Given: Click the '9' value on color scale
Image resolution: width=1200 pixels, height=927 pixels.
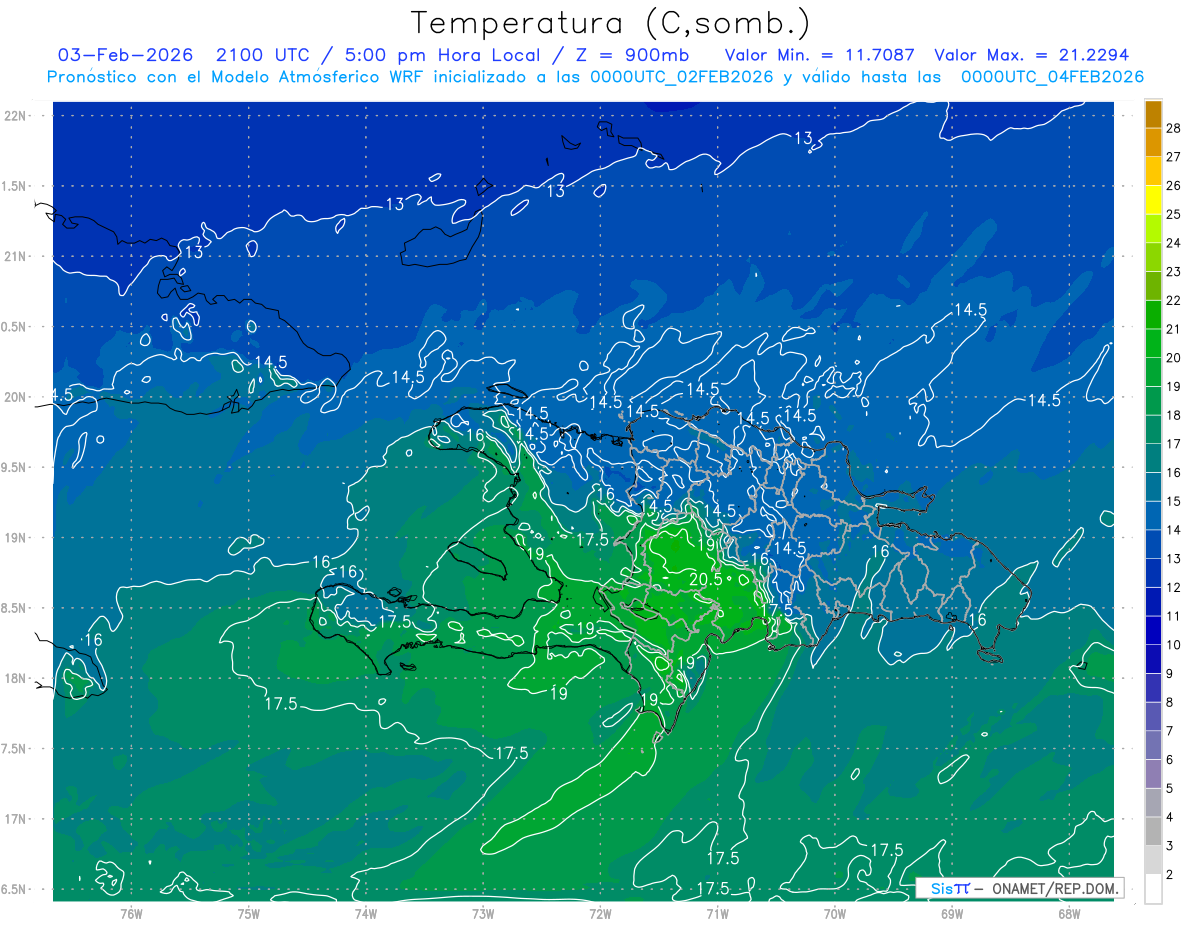Looking at the screenshot, I should click(x=1170, y=674).
